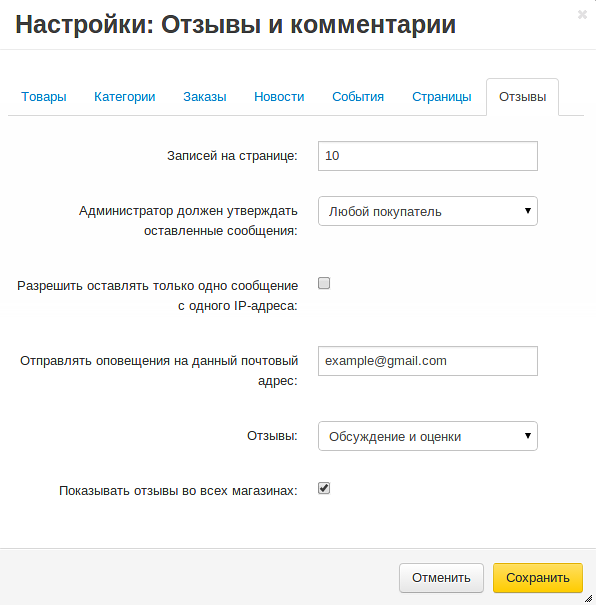Click the Записей на странице label text
596x605 pixels.
pos(232,156)
